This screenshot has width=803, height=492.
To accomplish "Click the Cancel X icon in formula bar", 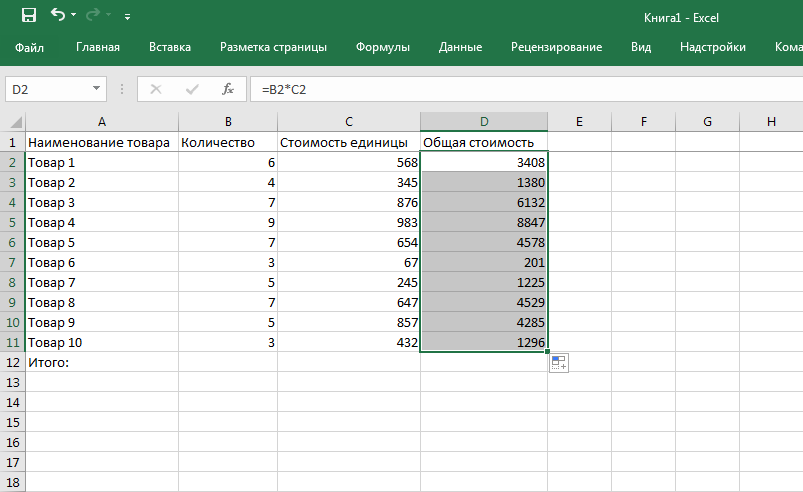I will (155, 89).
